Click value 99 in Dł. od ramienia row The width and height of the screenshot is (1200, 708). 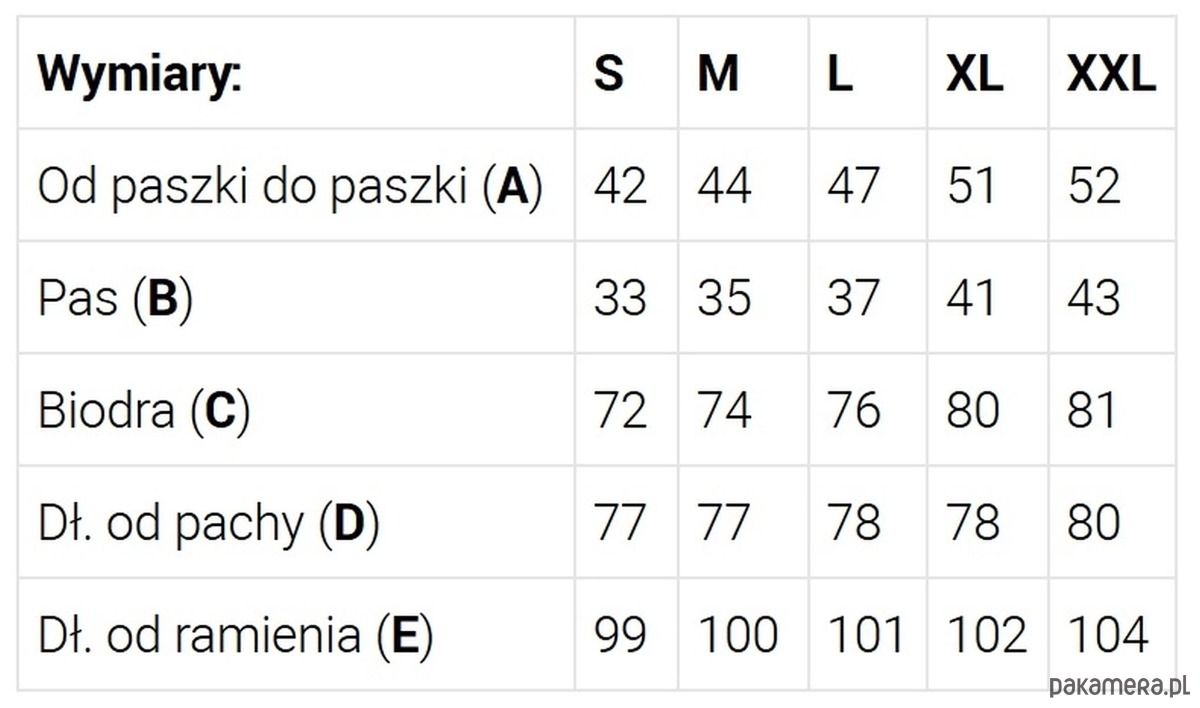[x=620, y=635]
